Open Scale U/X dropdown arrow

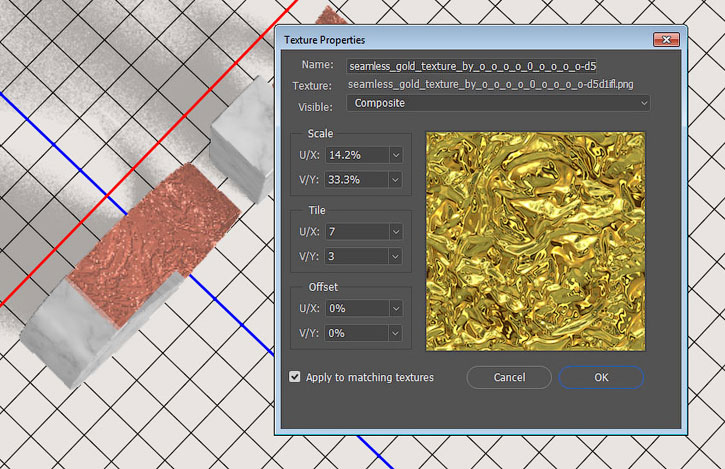pos(395,155)
